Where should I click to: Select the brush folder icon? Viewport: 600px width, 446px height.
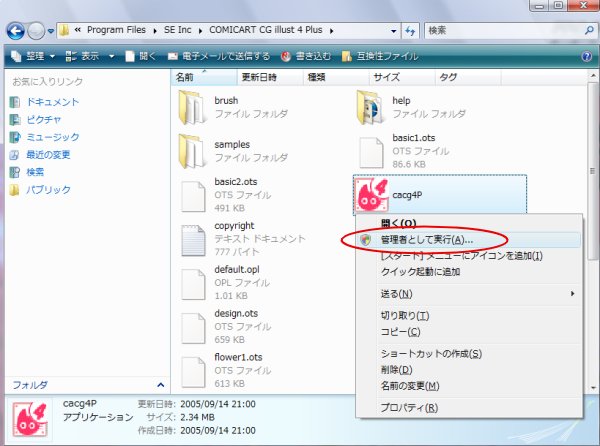coord(192,107)
